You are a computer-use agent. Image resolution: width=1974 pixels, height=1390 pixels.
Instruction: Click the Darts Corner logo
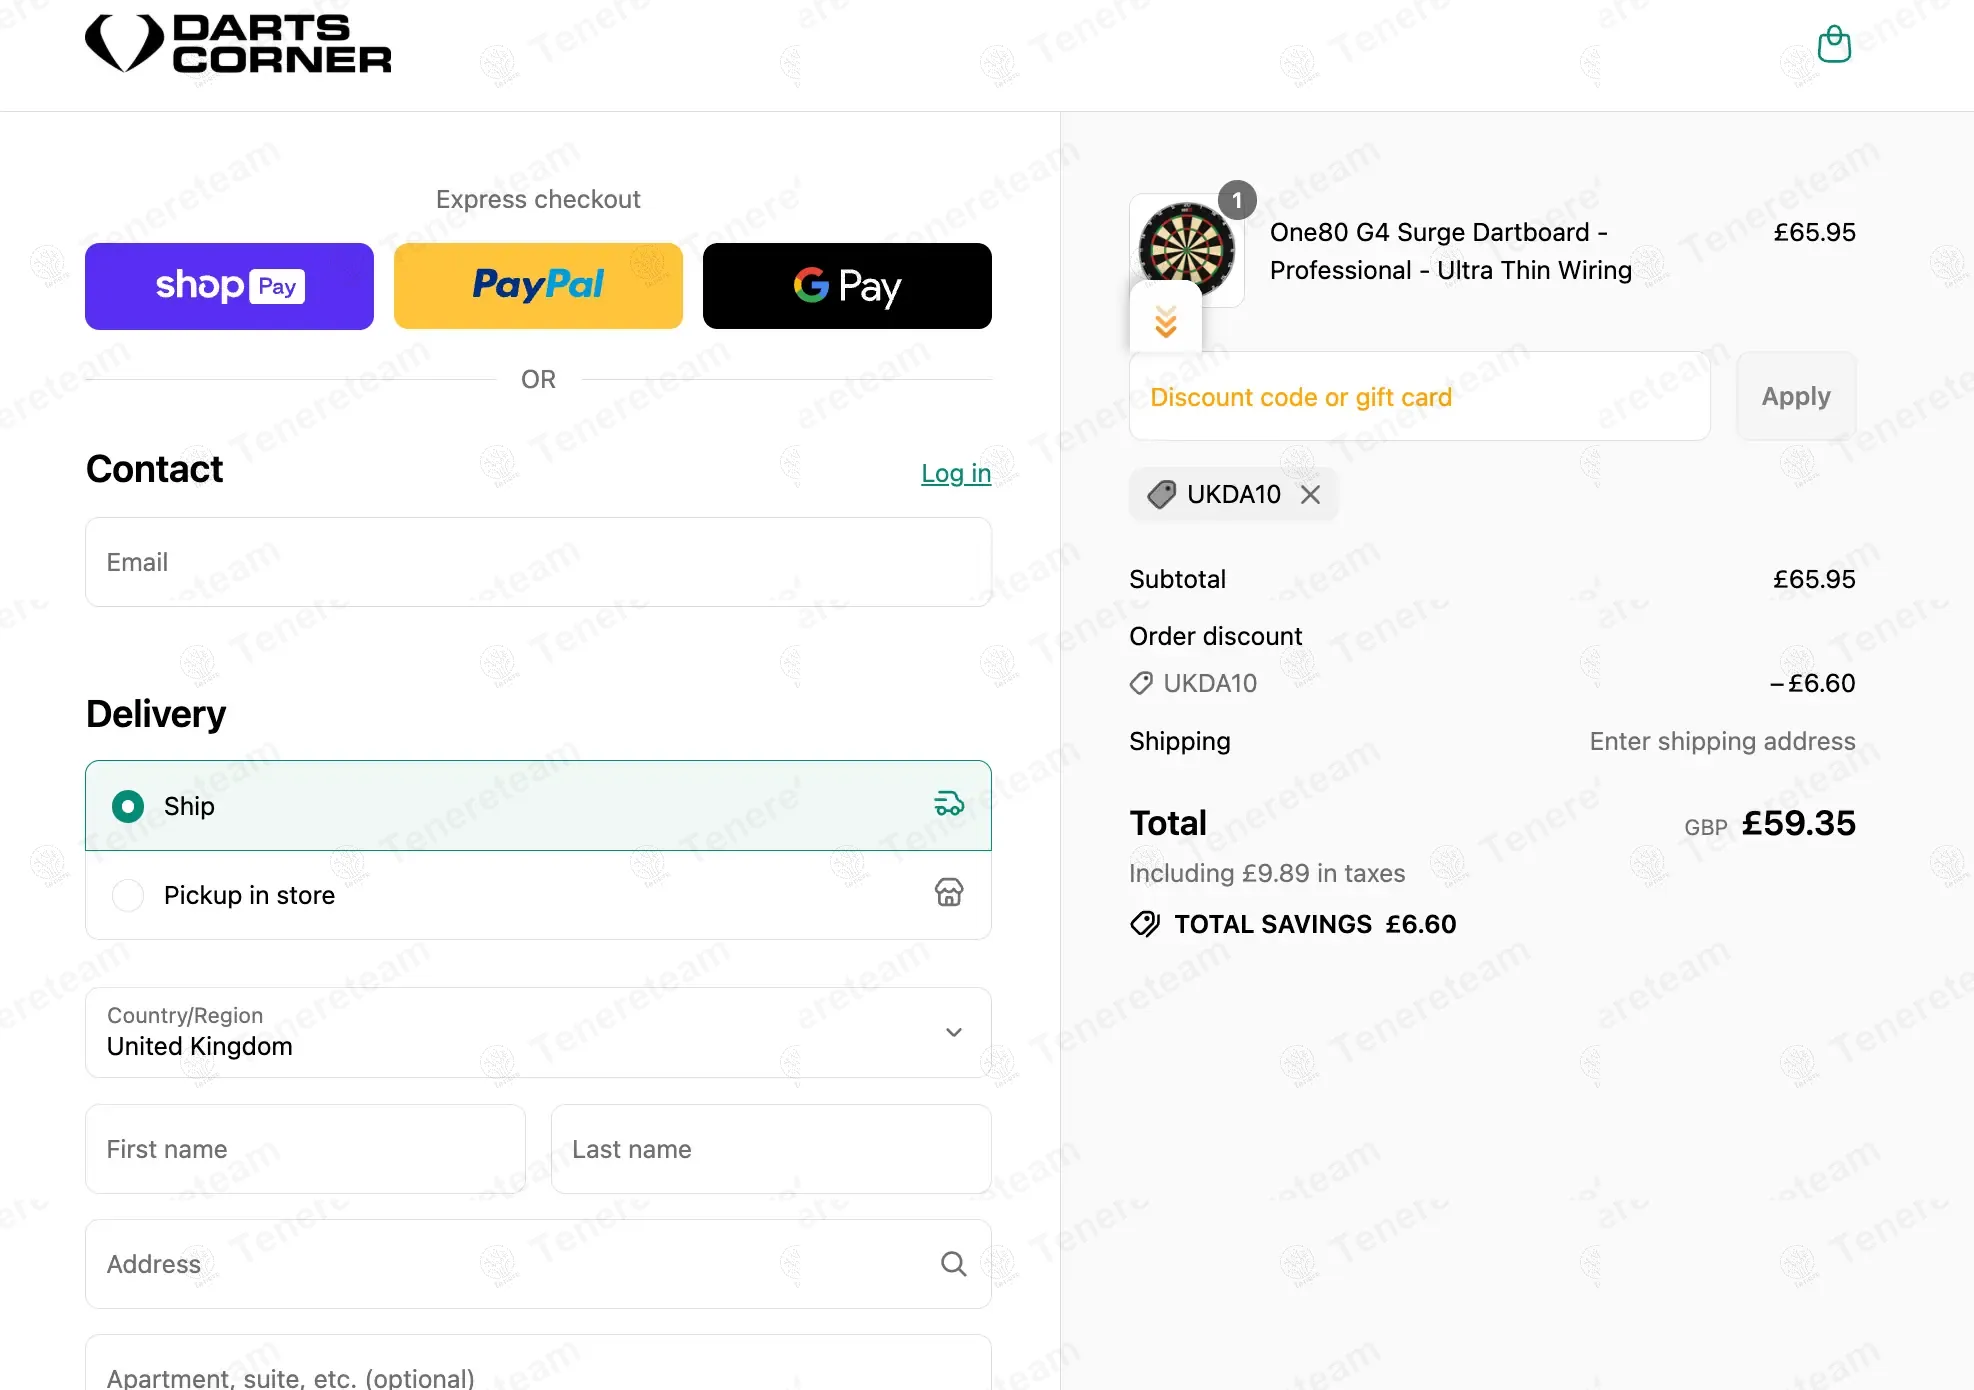(238, 44)
